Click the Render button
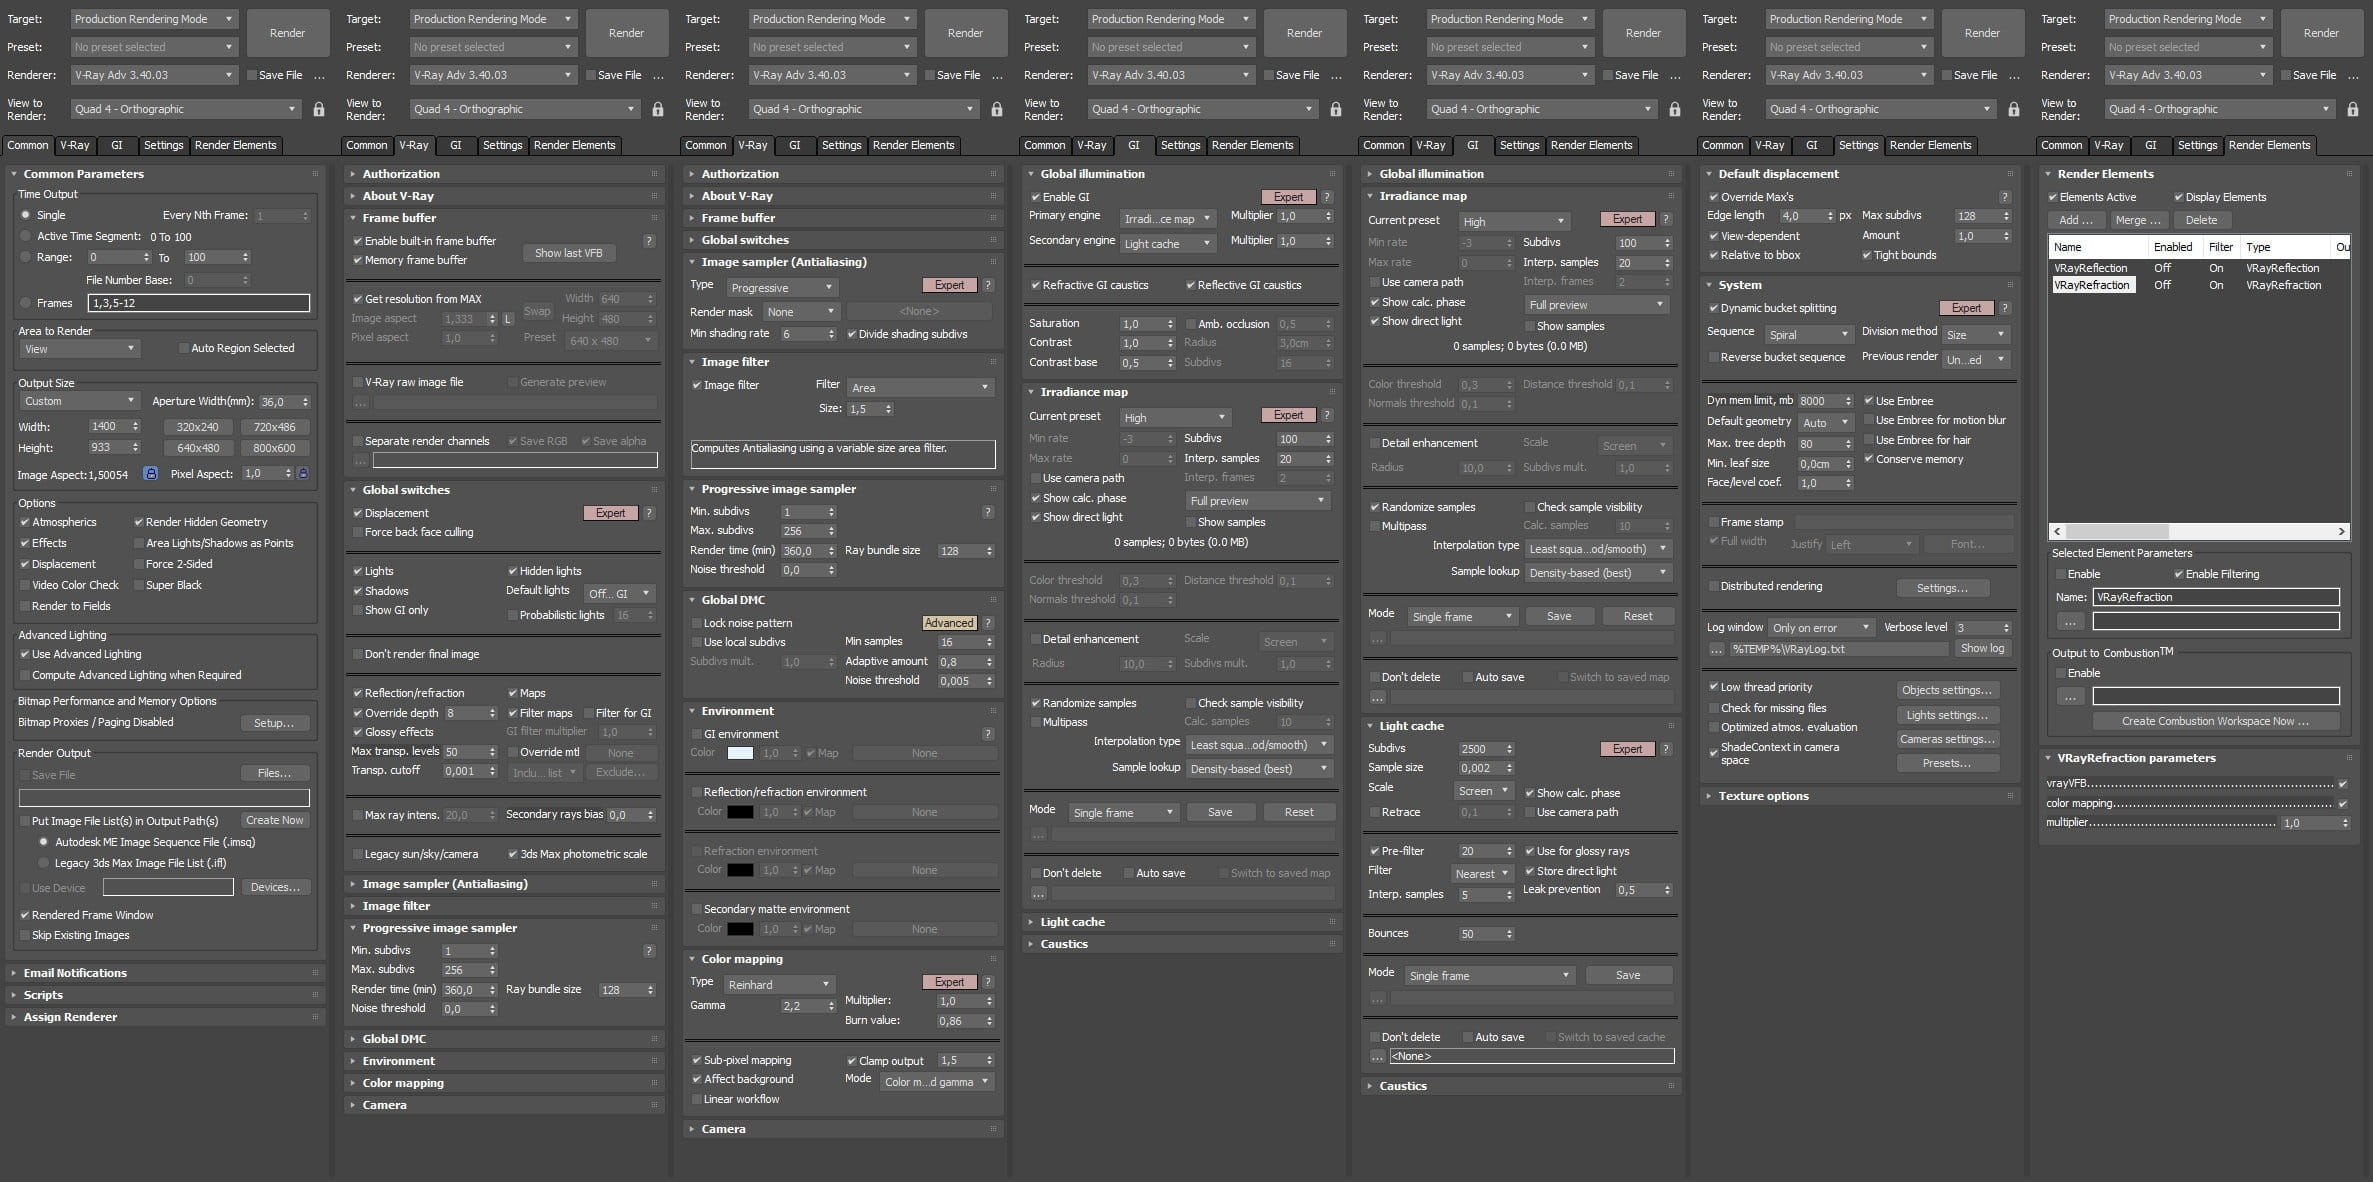 pyautogui.click(x=288, y=31)
